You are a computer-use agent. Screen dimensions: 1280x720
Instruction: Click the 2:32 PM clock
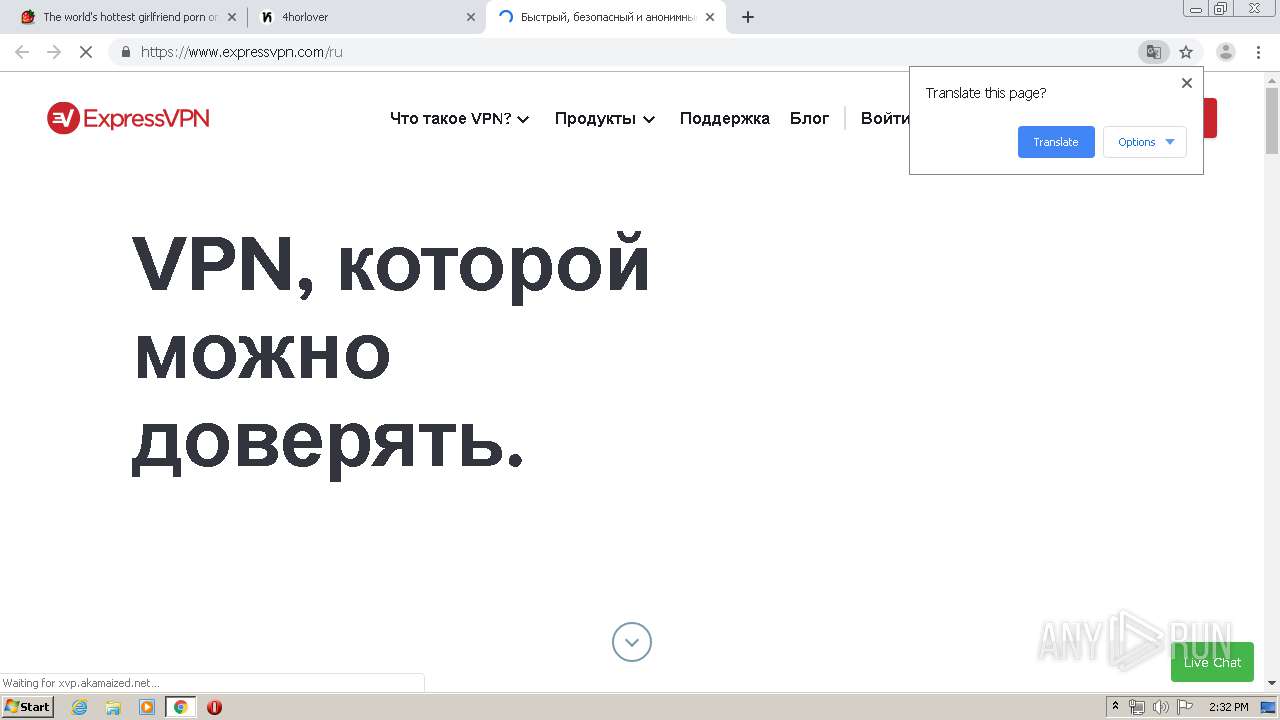(x=1228, y=707)
